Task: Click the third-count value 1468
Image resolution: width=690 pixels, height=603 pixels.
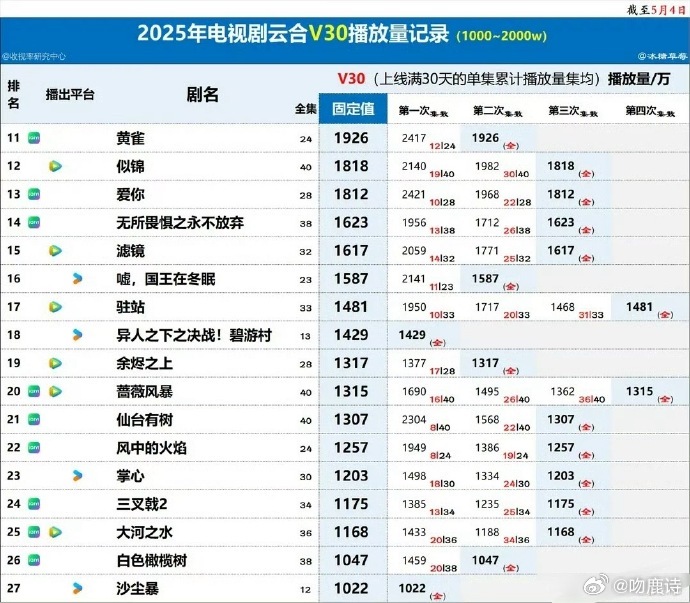Action: coord(563,307)
